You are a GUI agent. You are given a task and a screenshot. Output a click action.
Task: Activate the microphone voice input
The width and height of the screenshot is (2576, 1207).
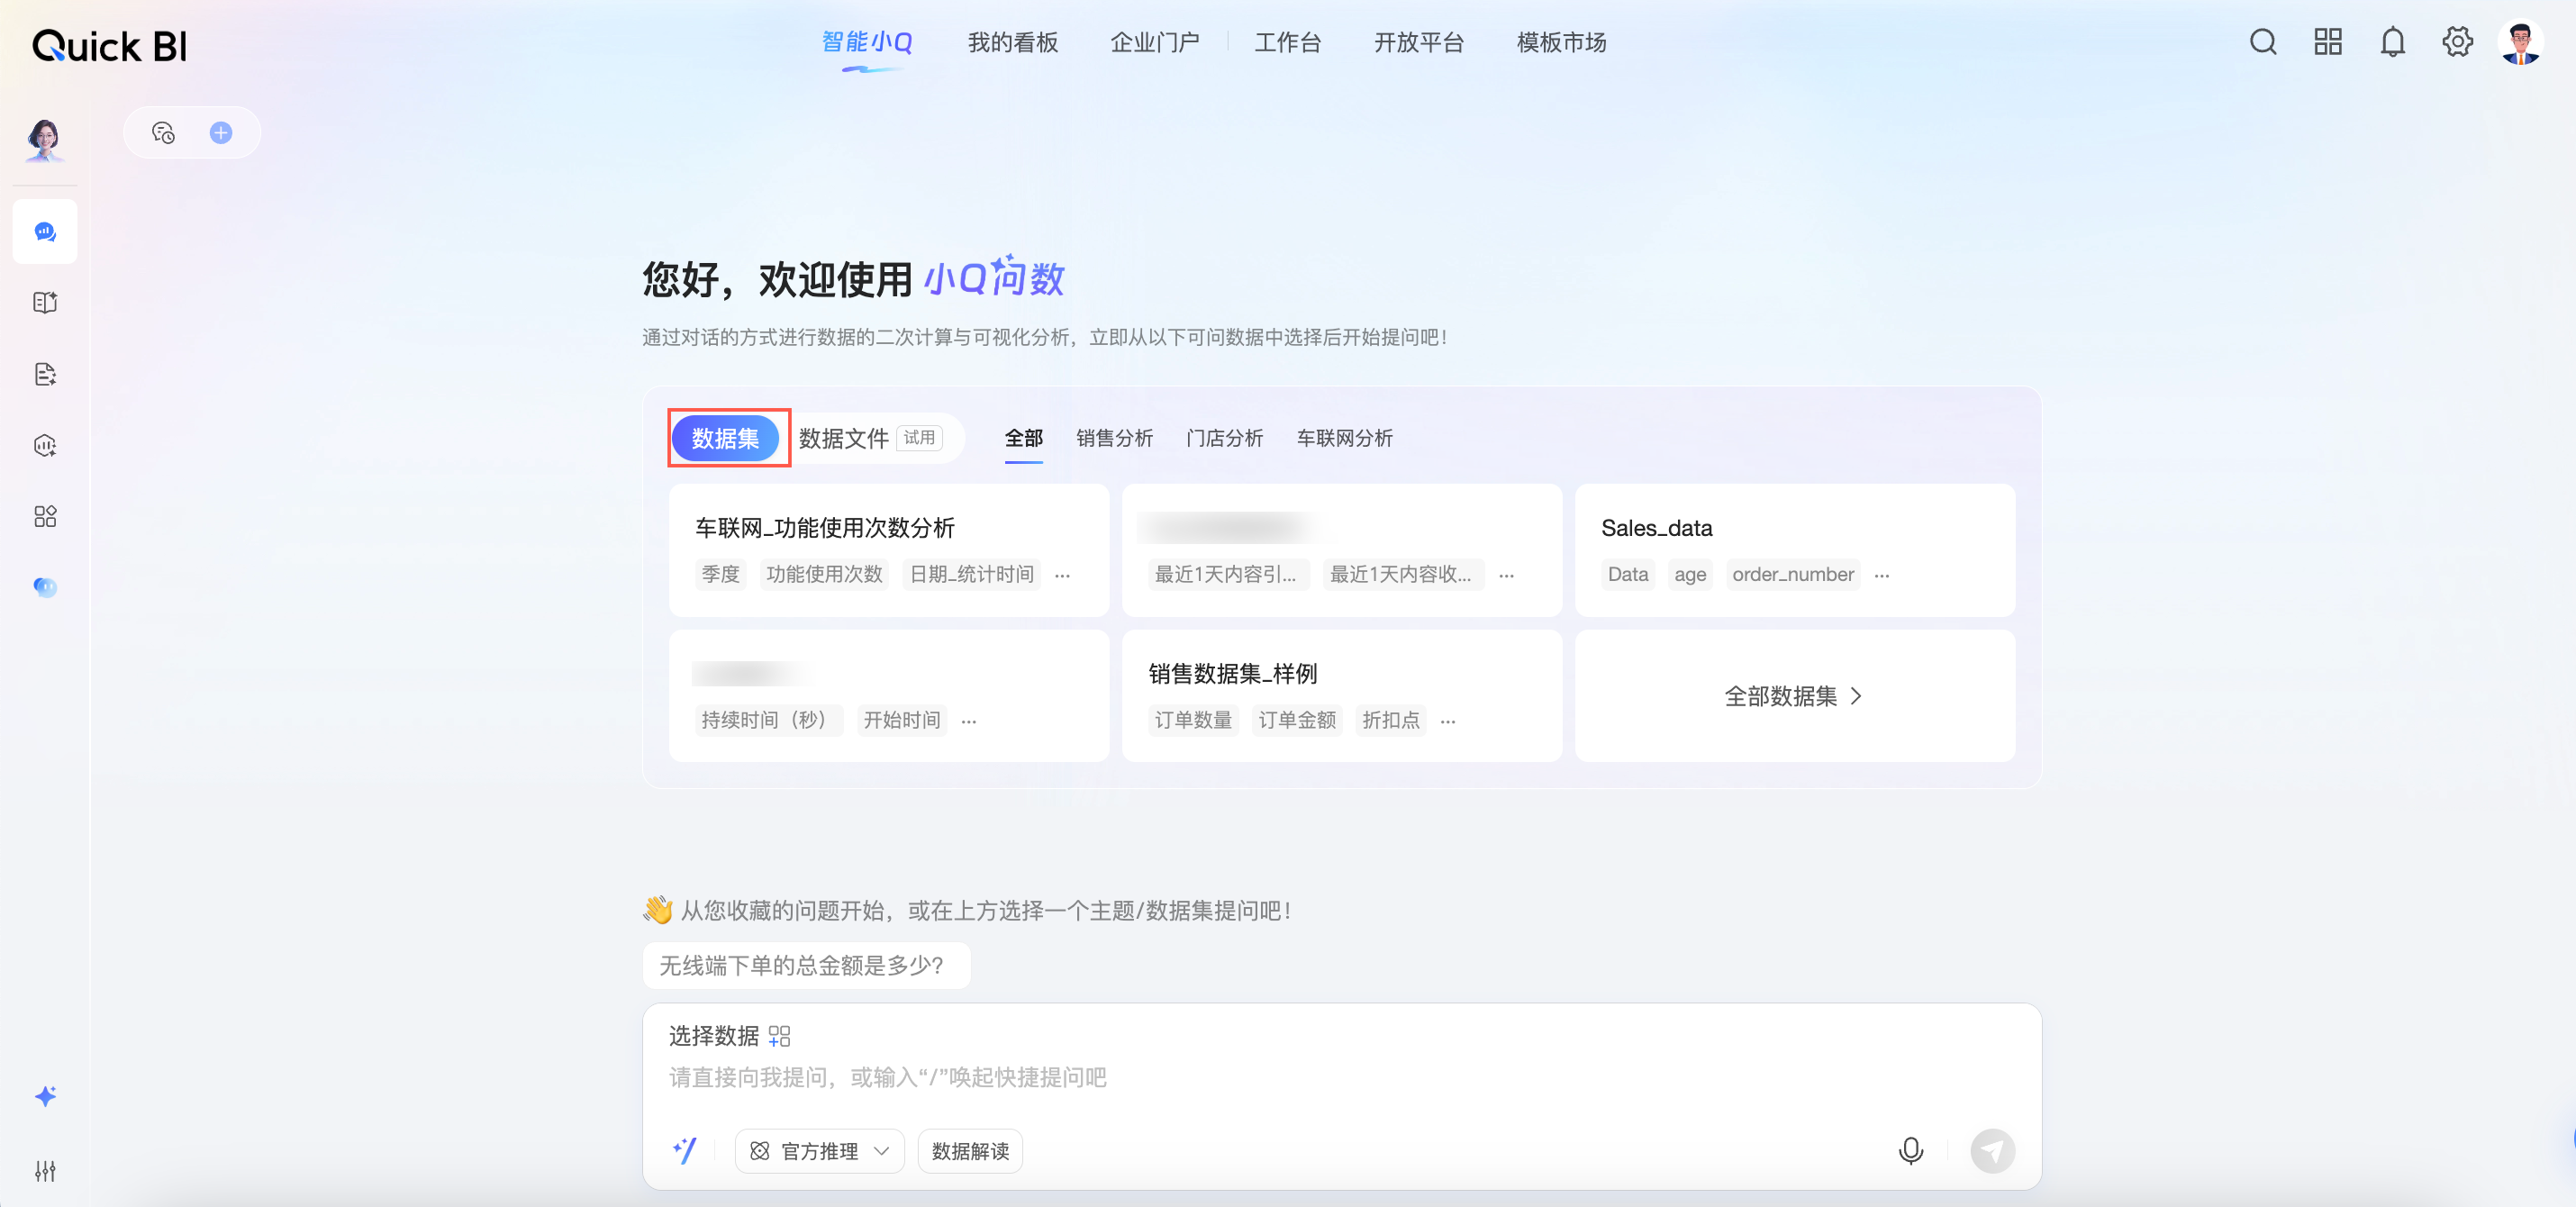[1910, 1151]
